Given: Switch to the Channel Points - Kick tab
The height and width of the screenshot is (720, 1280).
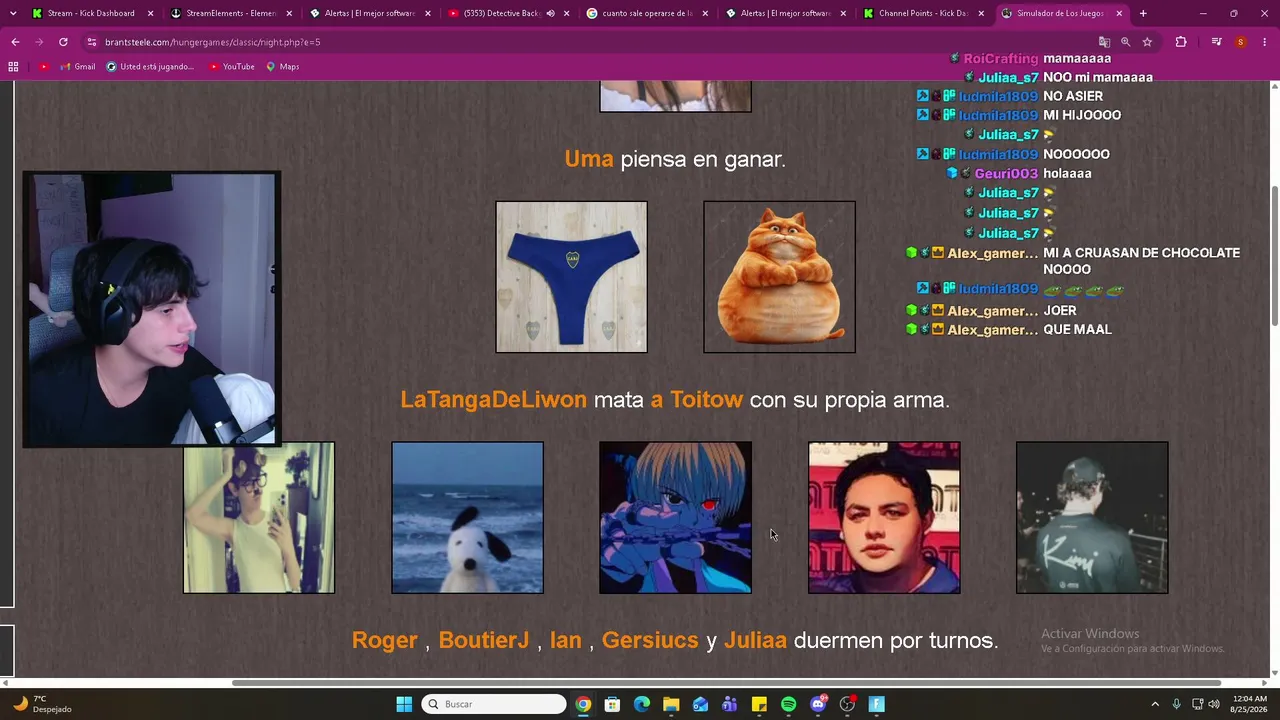Looking at the screenshot, I should click(925, 13).
